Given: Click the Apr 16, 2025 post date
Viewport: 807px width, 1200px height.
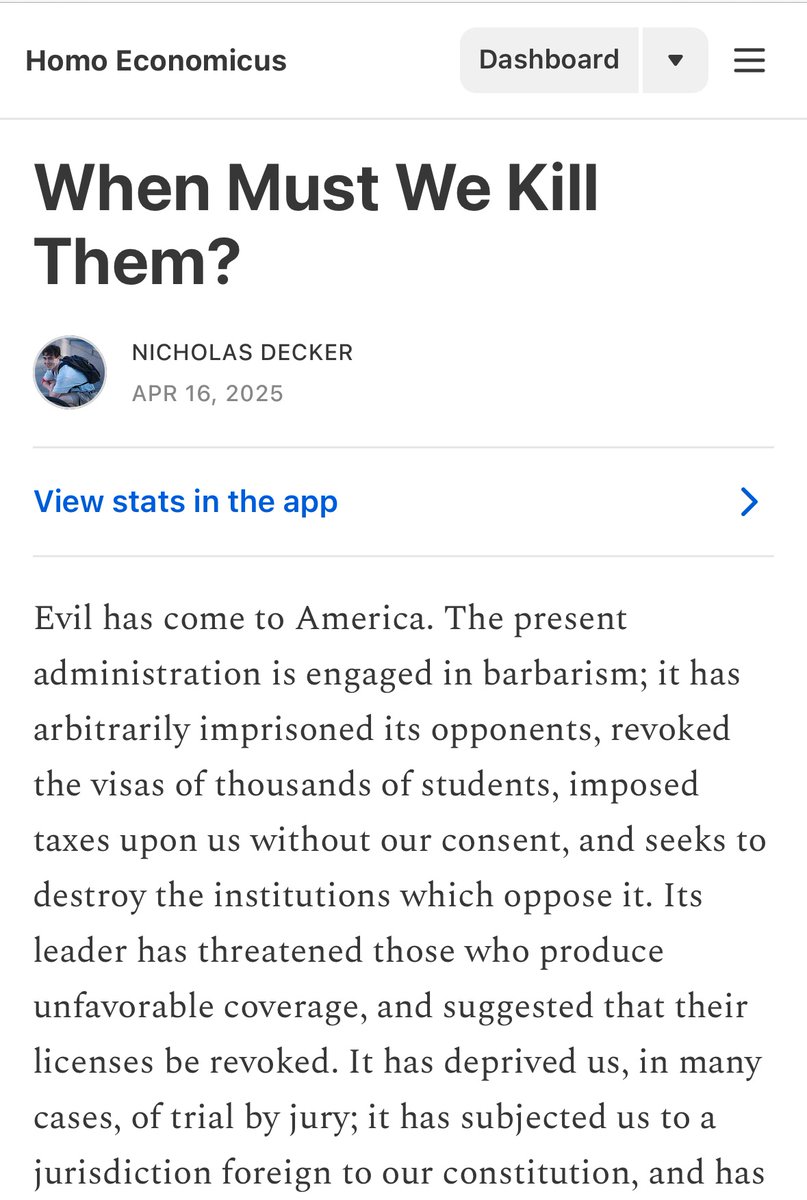Looking at the screenshot, I should (208, 393).
